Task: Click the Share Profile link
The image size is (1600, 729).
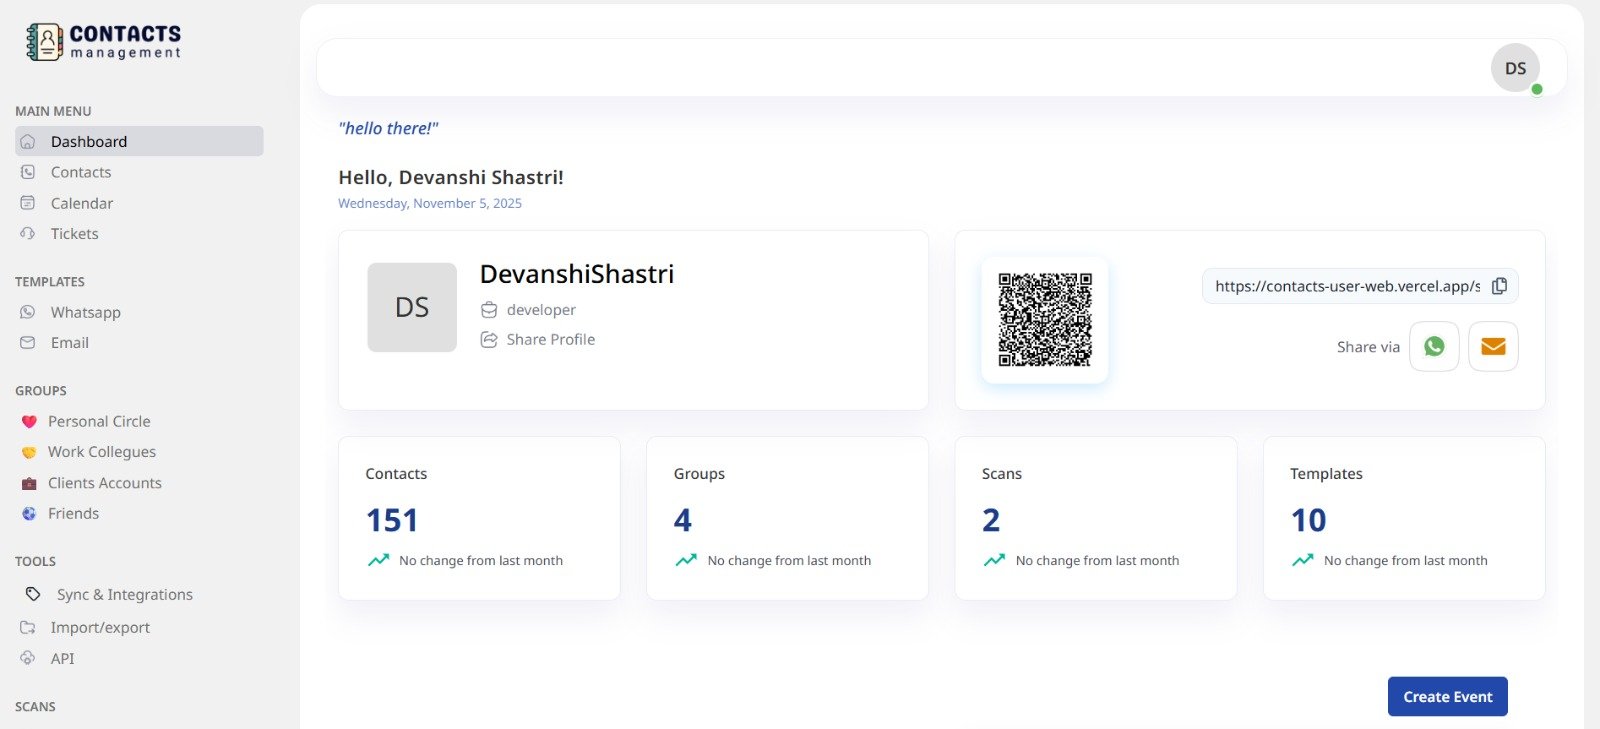Action: [x=550, y=340]
